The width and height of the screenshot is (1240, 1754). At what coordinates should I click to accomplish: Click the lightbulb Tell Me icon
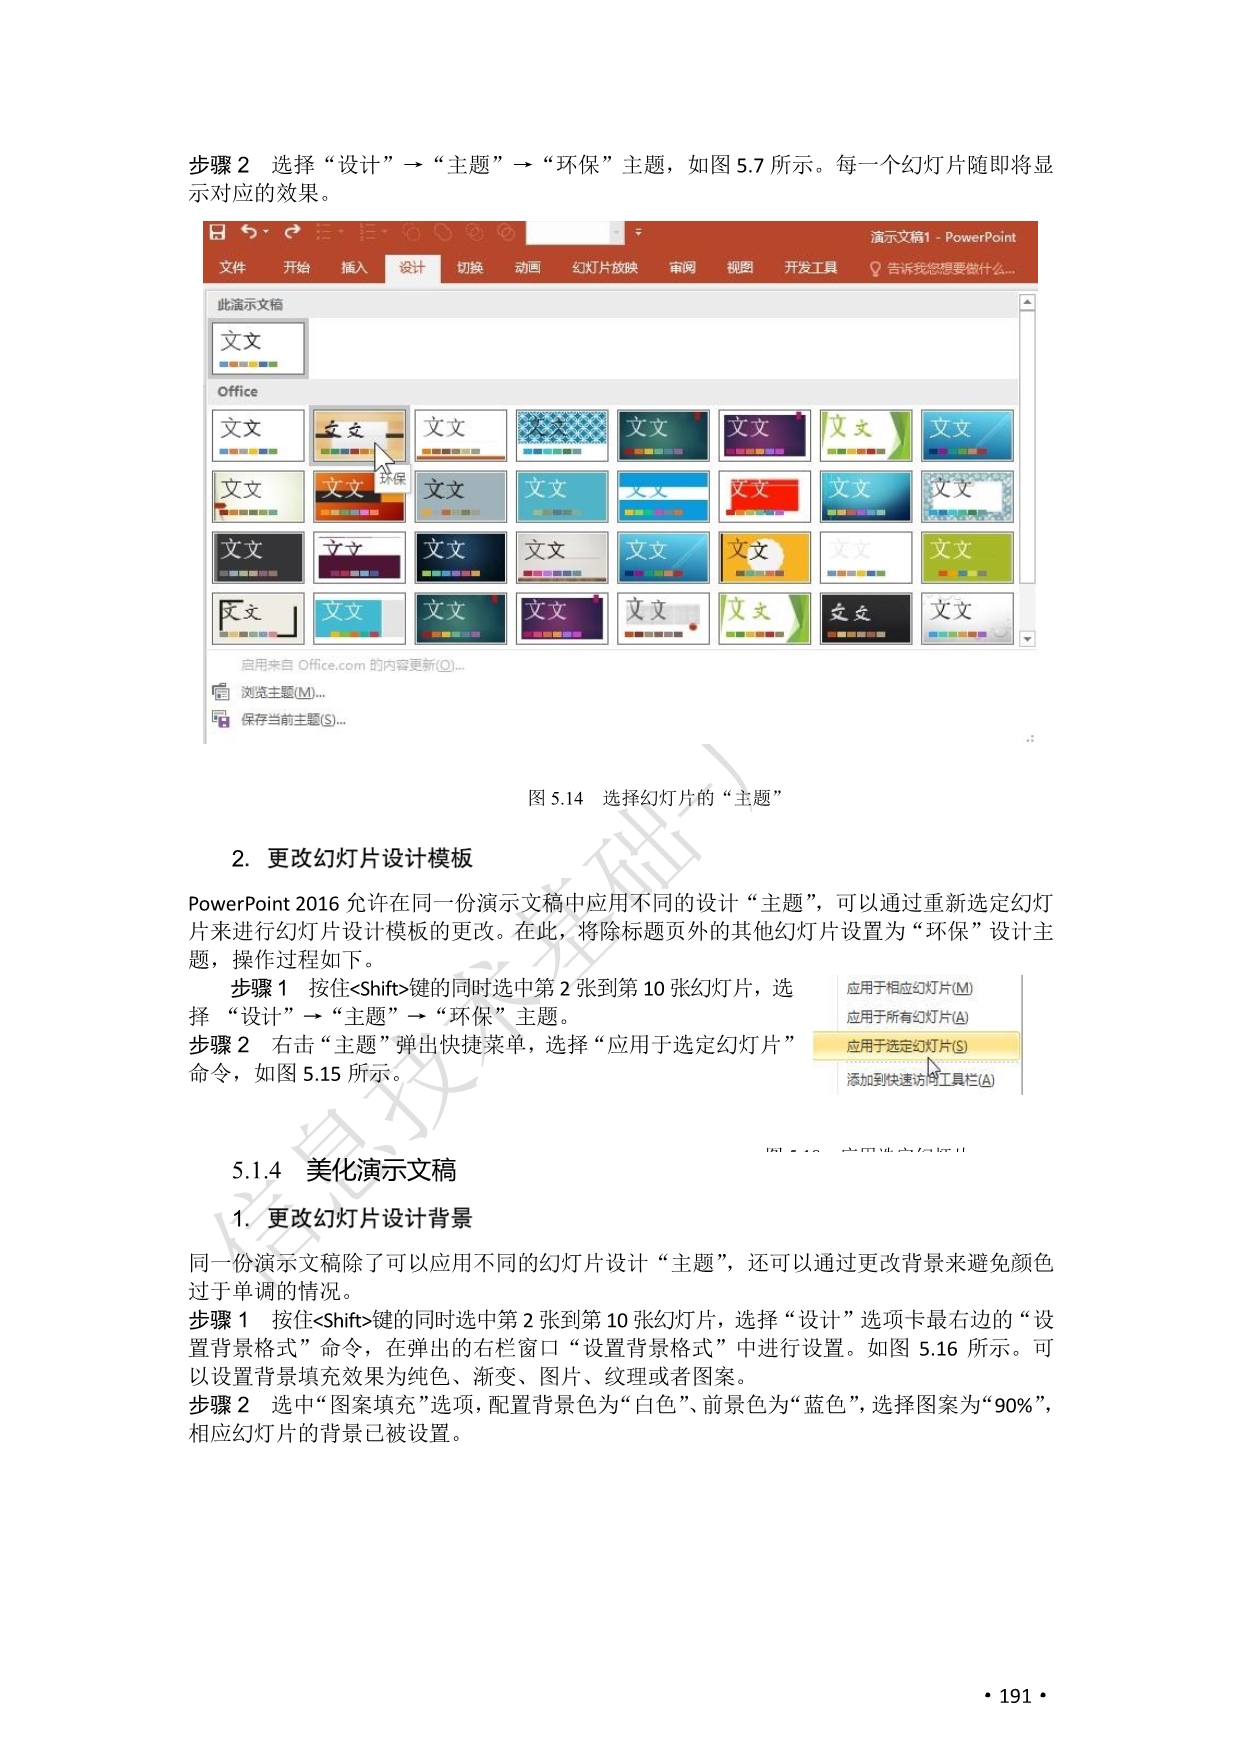[x=875, y=268]
